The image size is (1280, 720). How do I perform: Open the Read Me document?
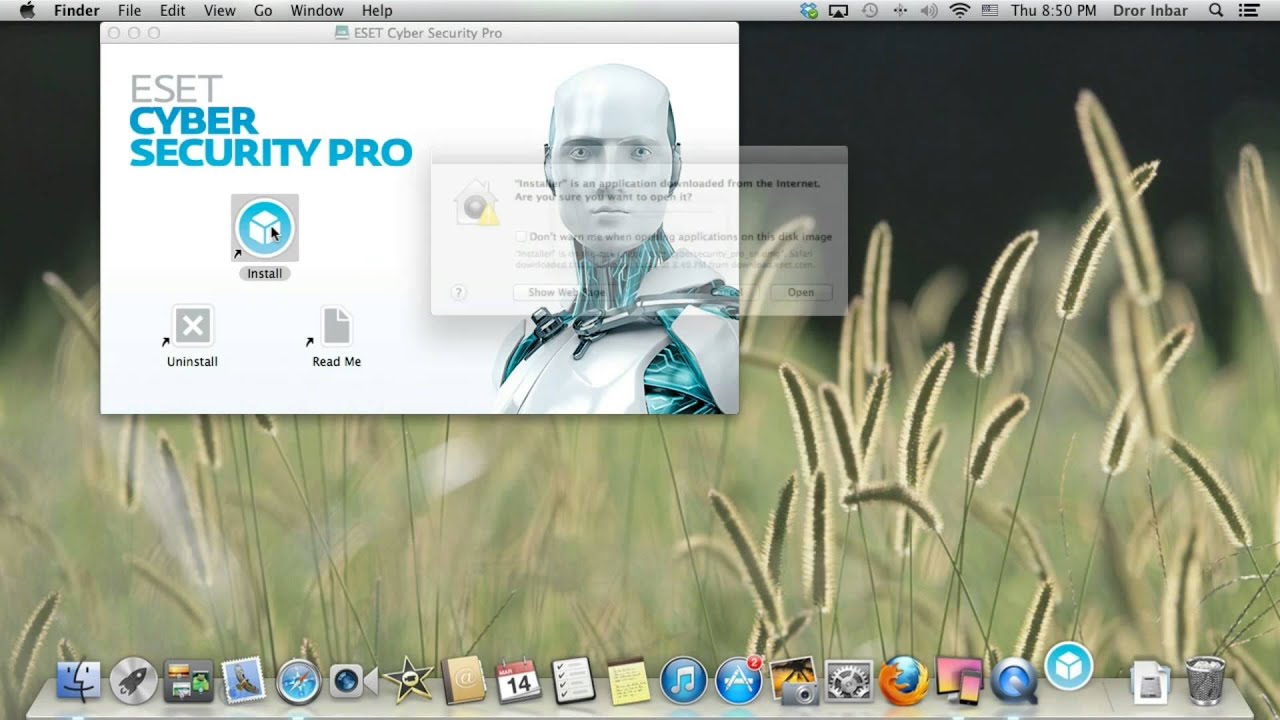pos(337,326)
